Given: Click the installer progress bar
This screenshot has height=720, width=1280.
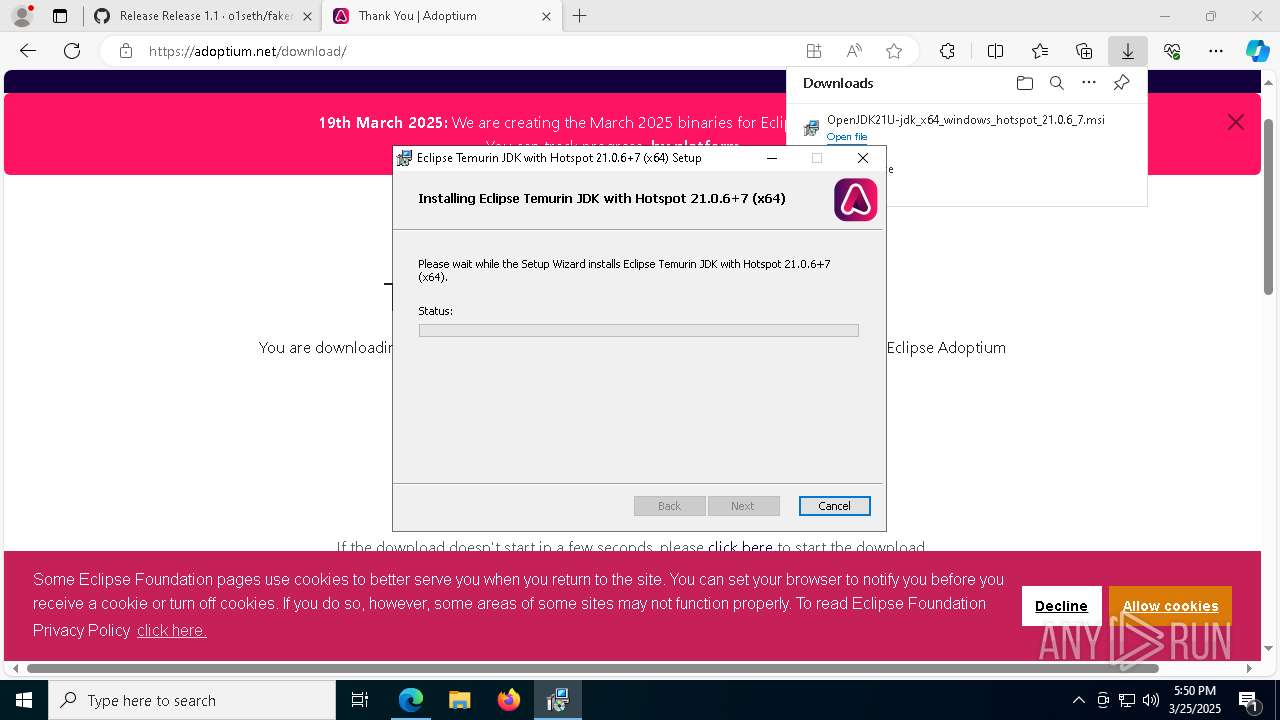Looking at the screenshot, I should [x=639, y=331].
